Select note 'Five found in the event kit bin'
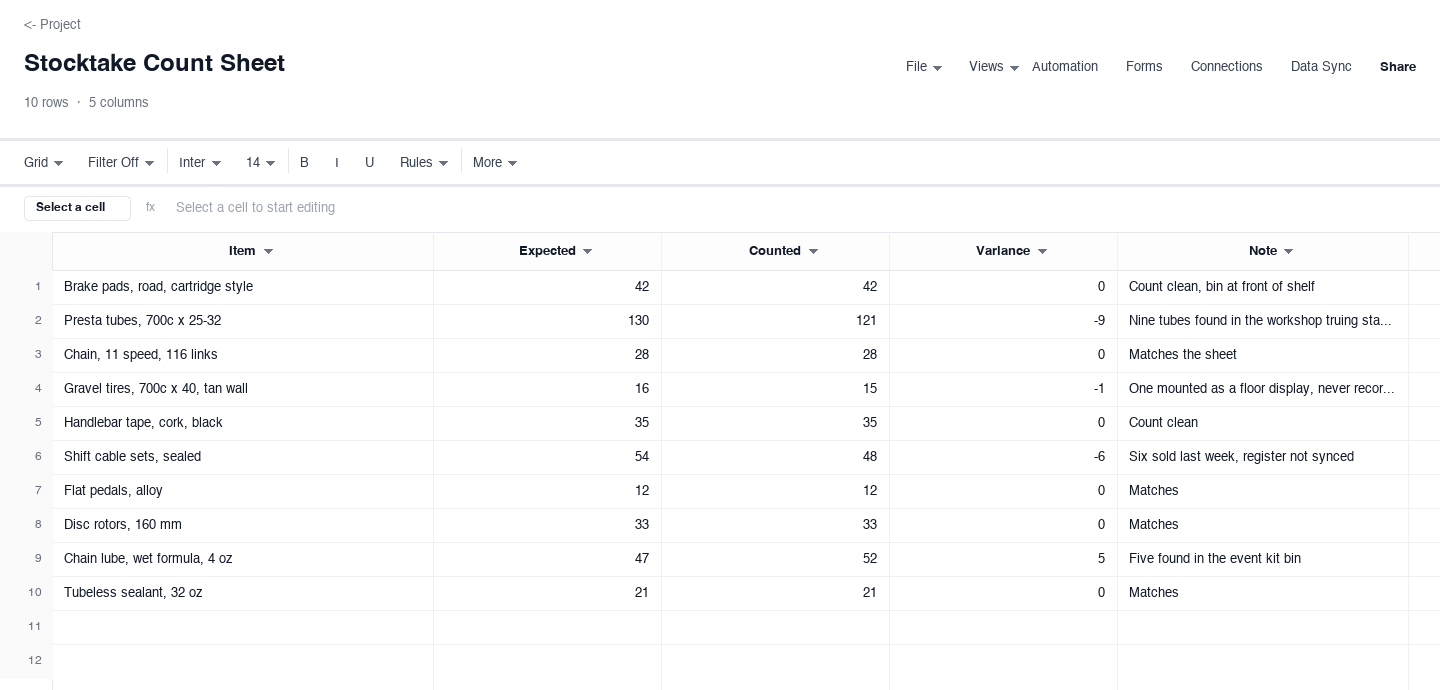Image resolution: width=1440 pixels, height=690 pixels. [x=1263, y=559]
